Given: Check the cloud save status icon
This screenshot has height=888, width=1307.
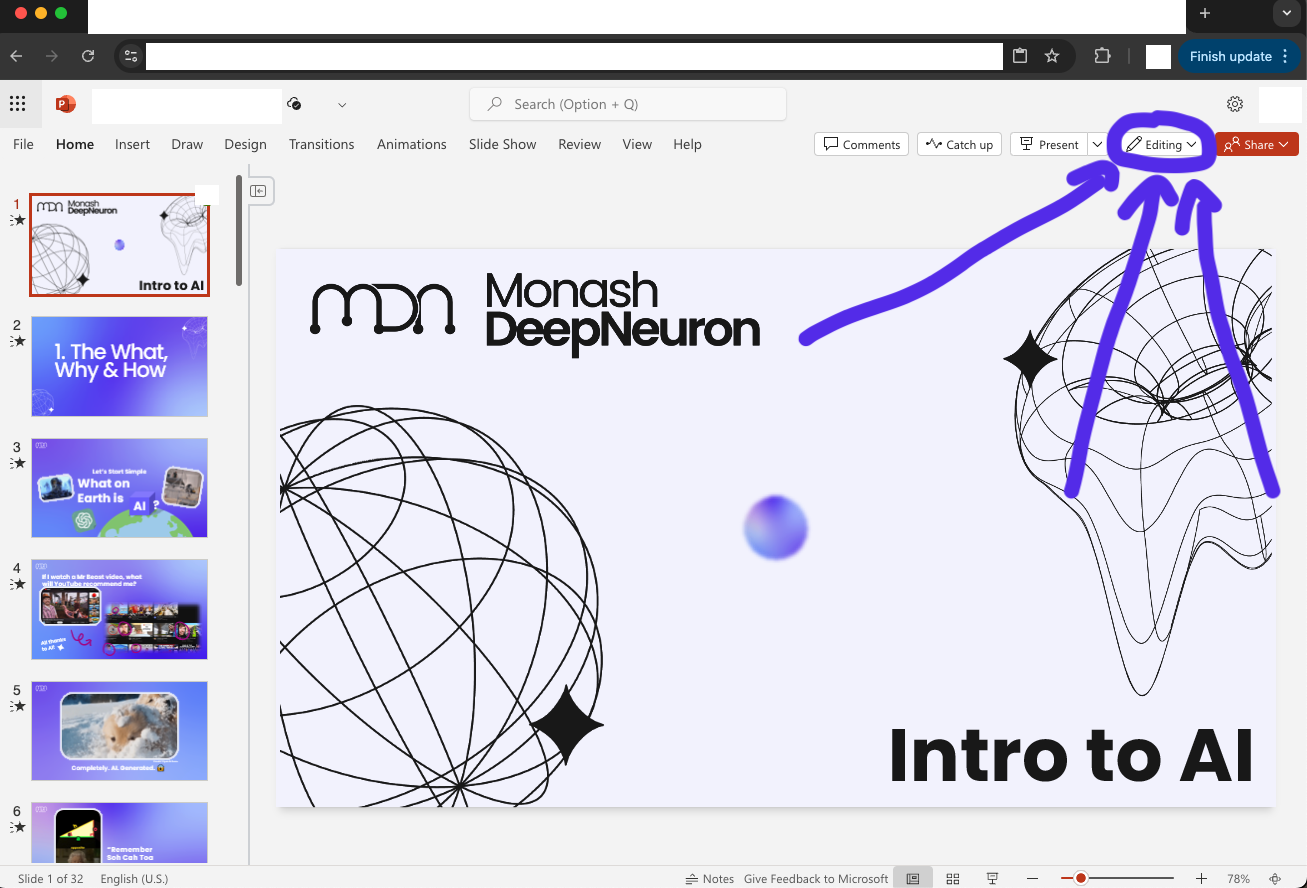Looking at the screenshot, I should [x=294, y=104].
